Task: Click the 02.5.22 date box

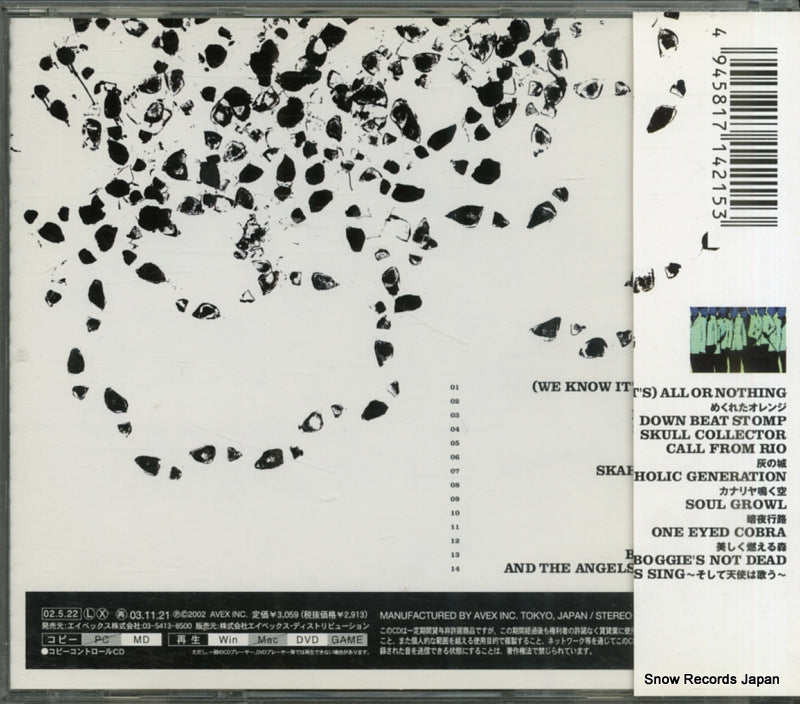Action: point(59,611)
